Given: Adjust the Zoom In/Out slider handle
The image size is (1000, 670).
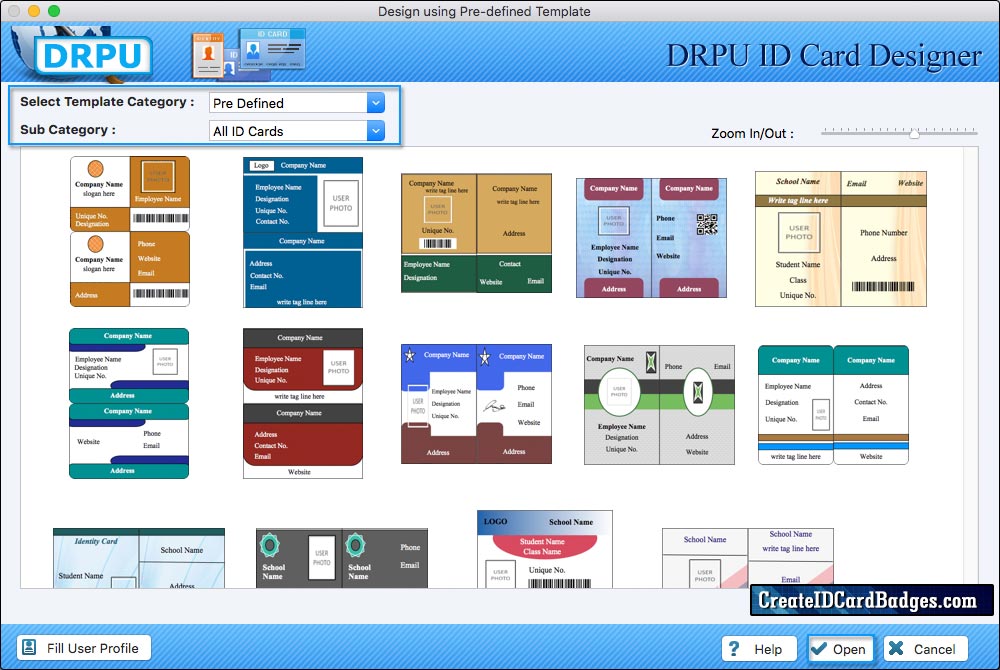Looking at the screenshot, I should coord(914,133).
